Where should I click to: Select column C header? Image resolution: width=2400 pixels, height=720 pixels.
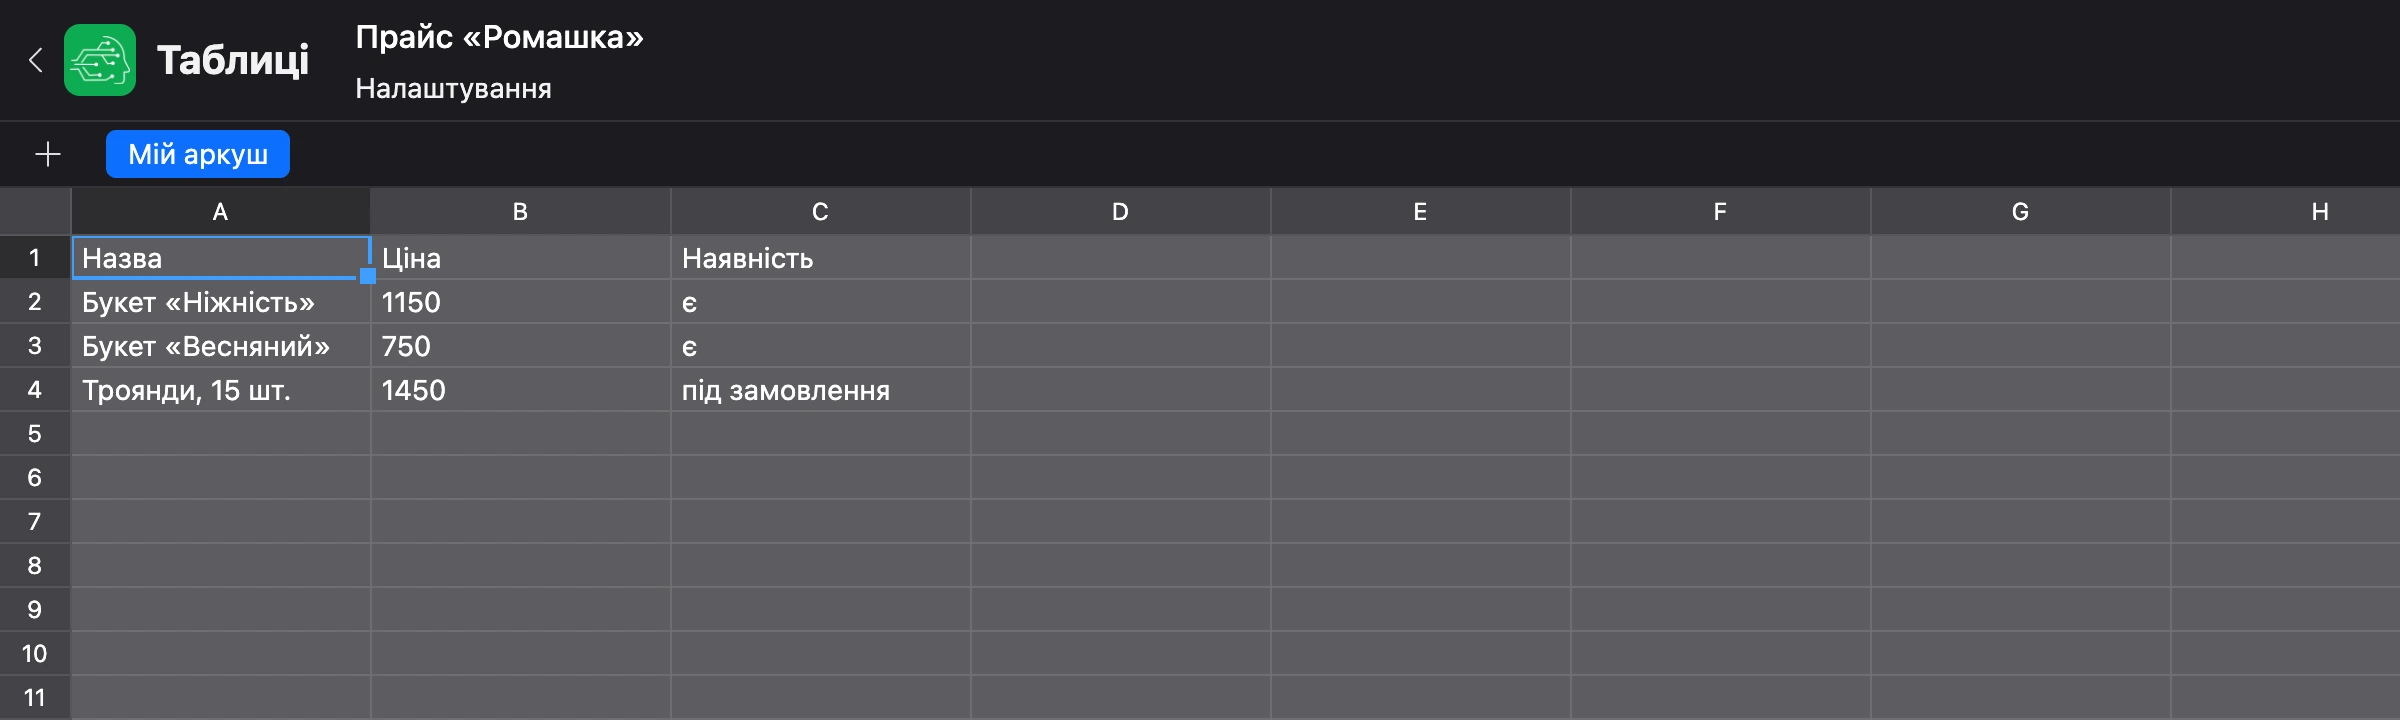(x=820, y=211)
